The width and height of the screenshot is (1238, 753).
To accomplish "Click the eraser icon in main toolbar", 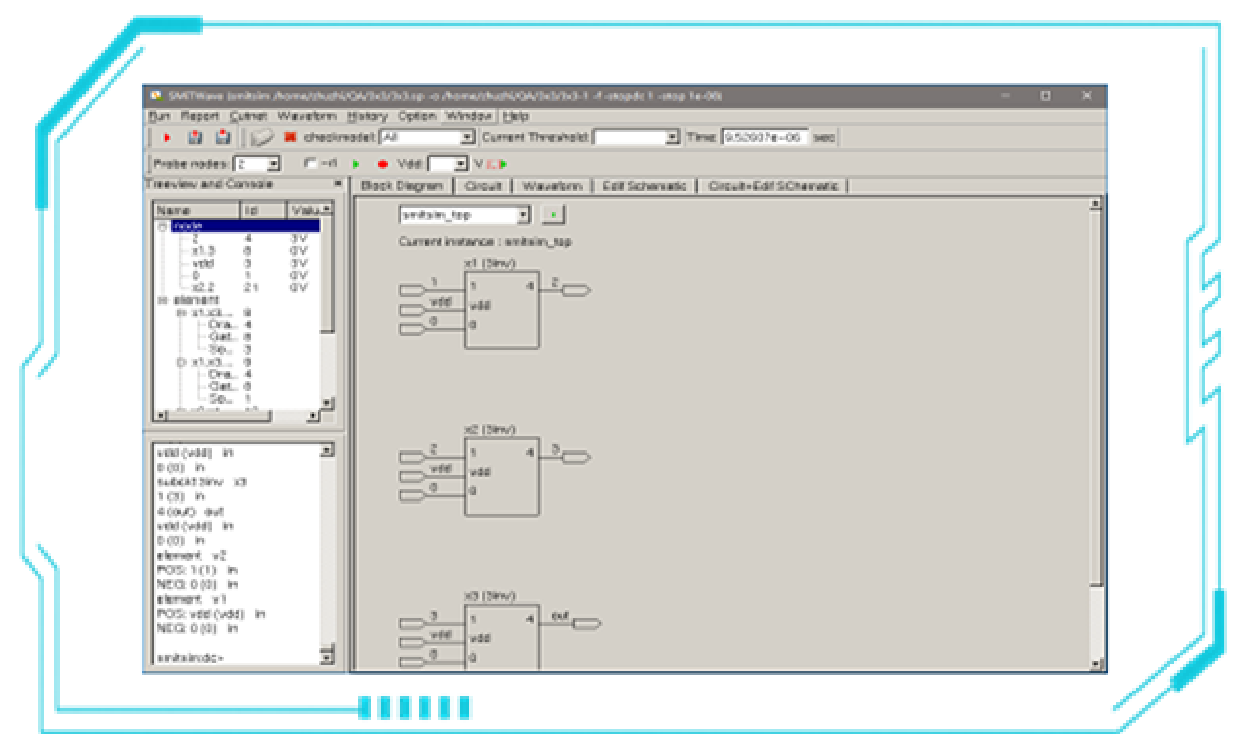I will [261, 137].
